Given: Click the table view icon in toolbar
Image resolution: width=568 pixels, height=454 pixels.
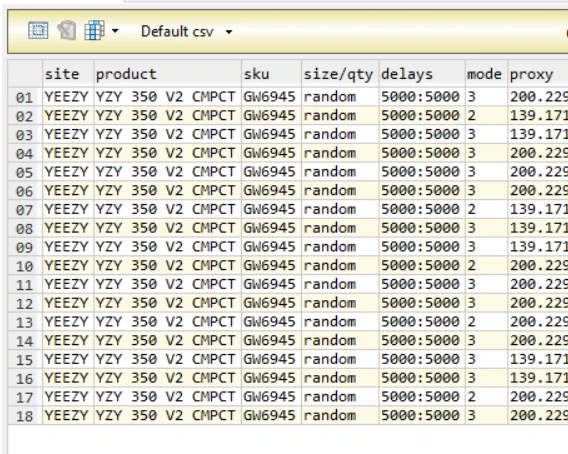Looking at the screenshot, I should click(38, 31).
